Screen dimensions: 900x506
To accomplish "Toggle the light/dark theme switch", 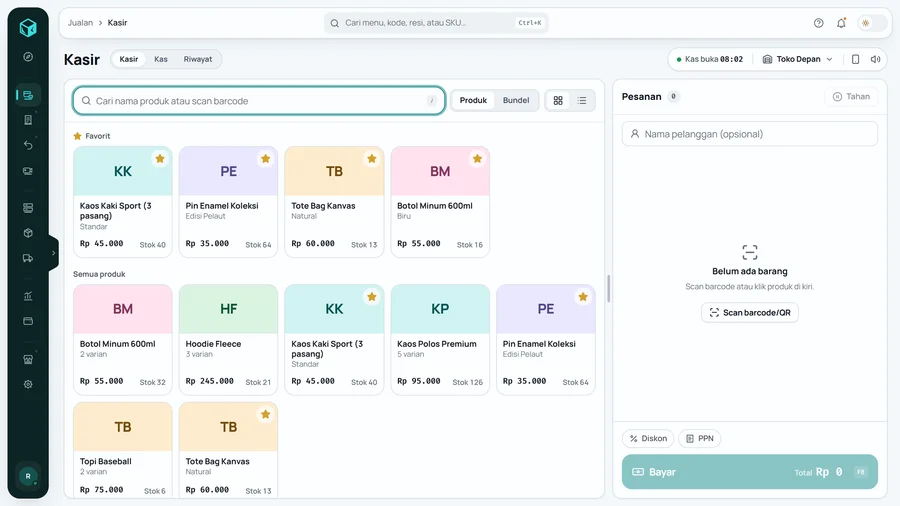I will pyautogui.click(x=872, y=23).
